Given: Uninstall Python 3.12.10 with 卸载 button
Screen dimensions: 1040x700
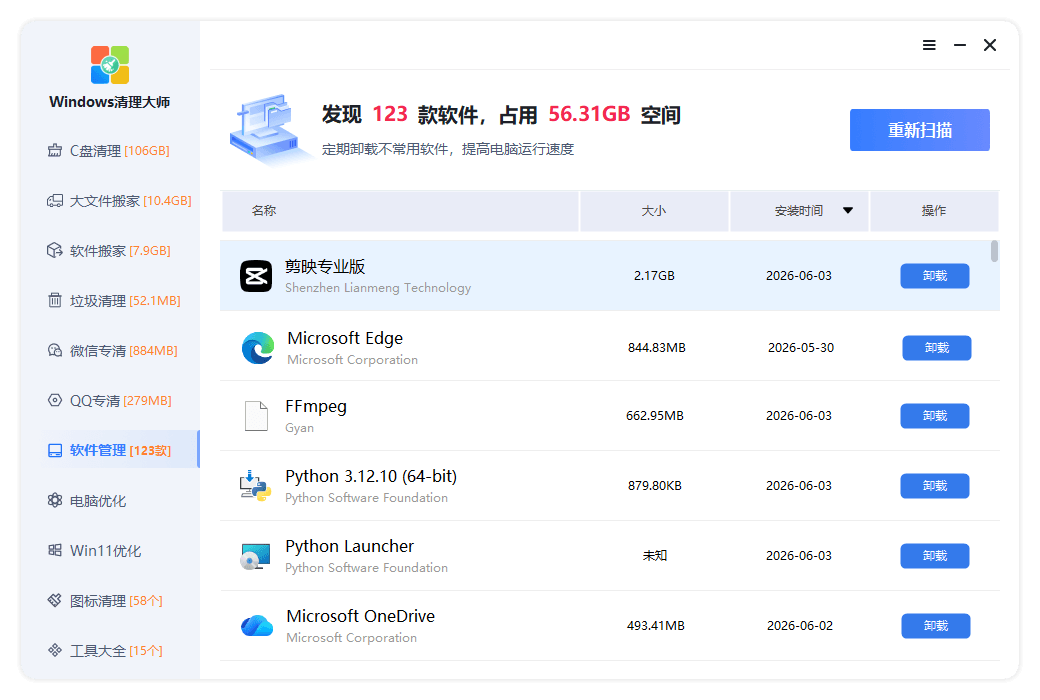Looking at the screenshot, I should point(935,486).
